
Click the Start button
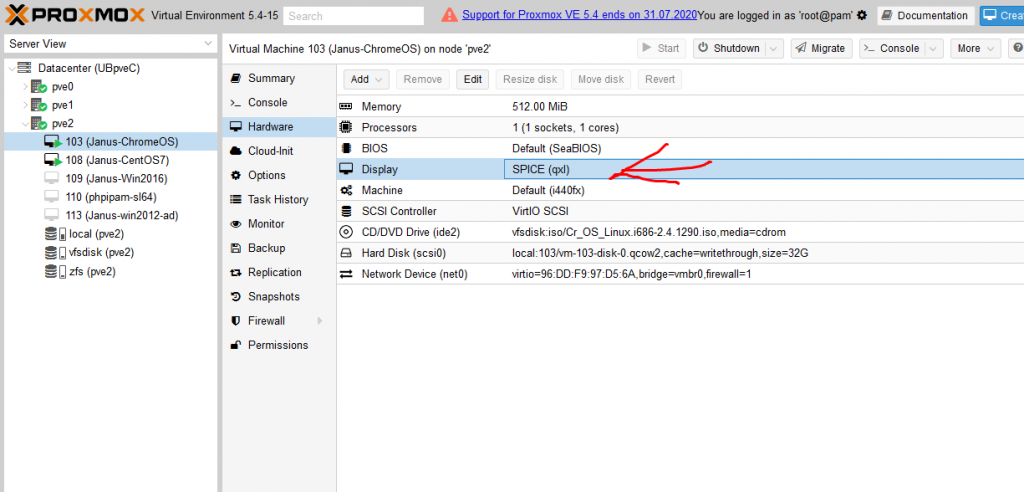(x=661, y=48)
